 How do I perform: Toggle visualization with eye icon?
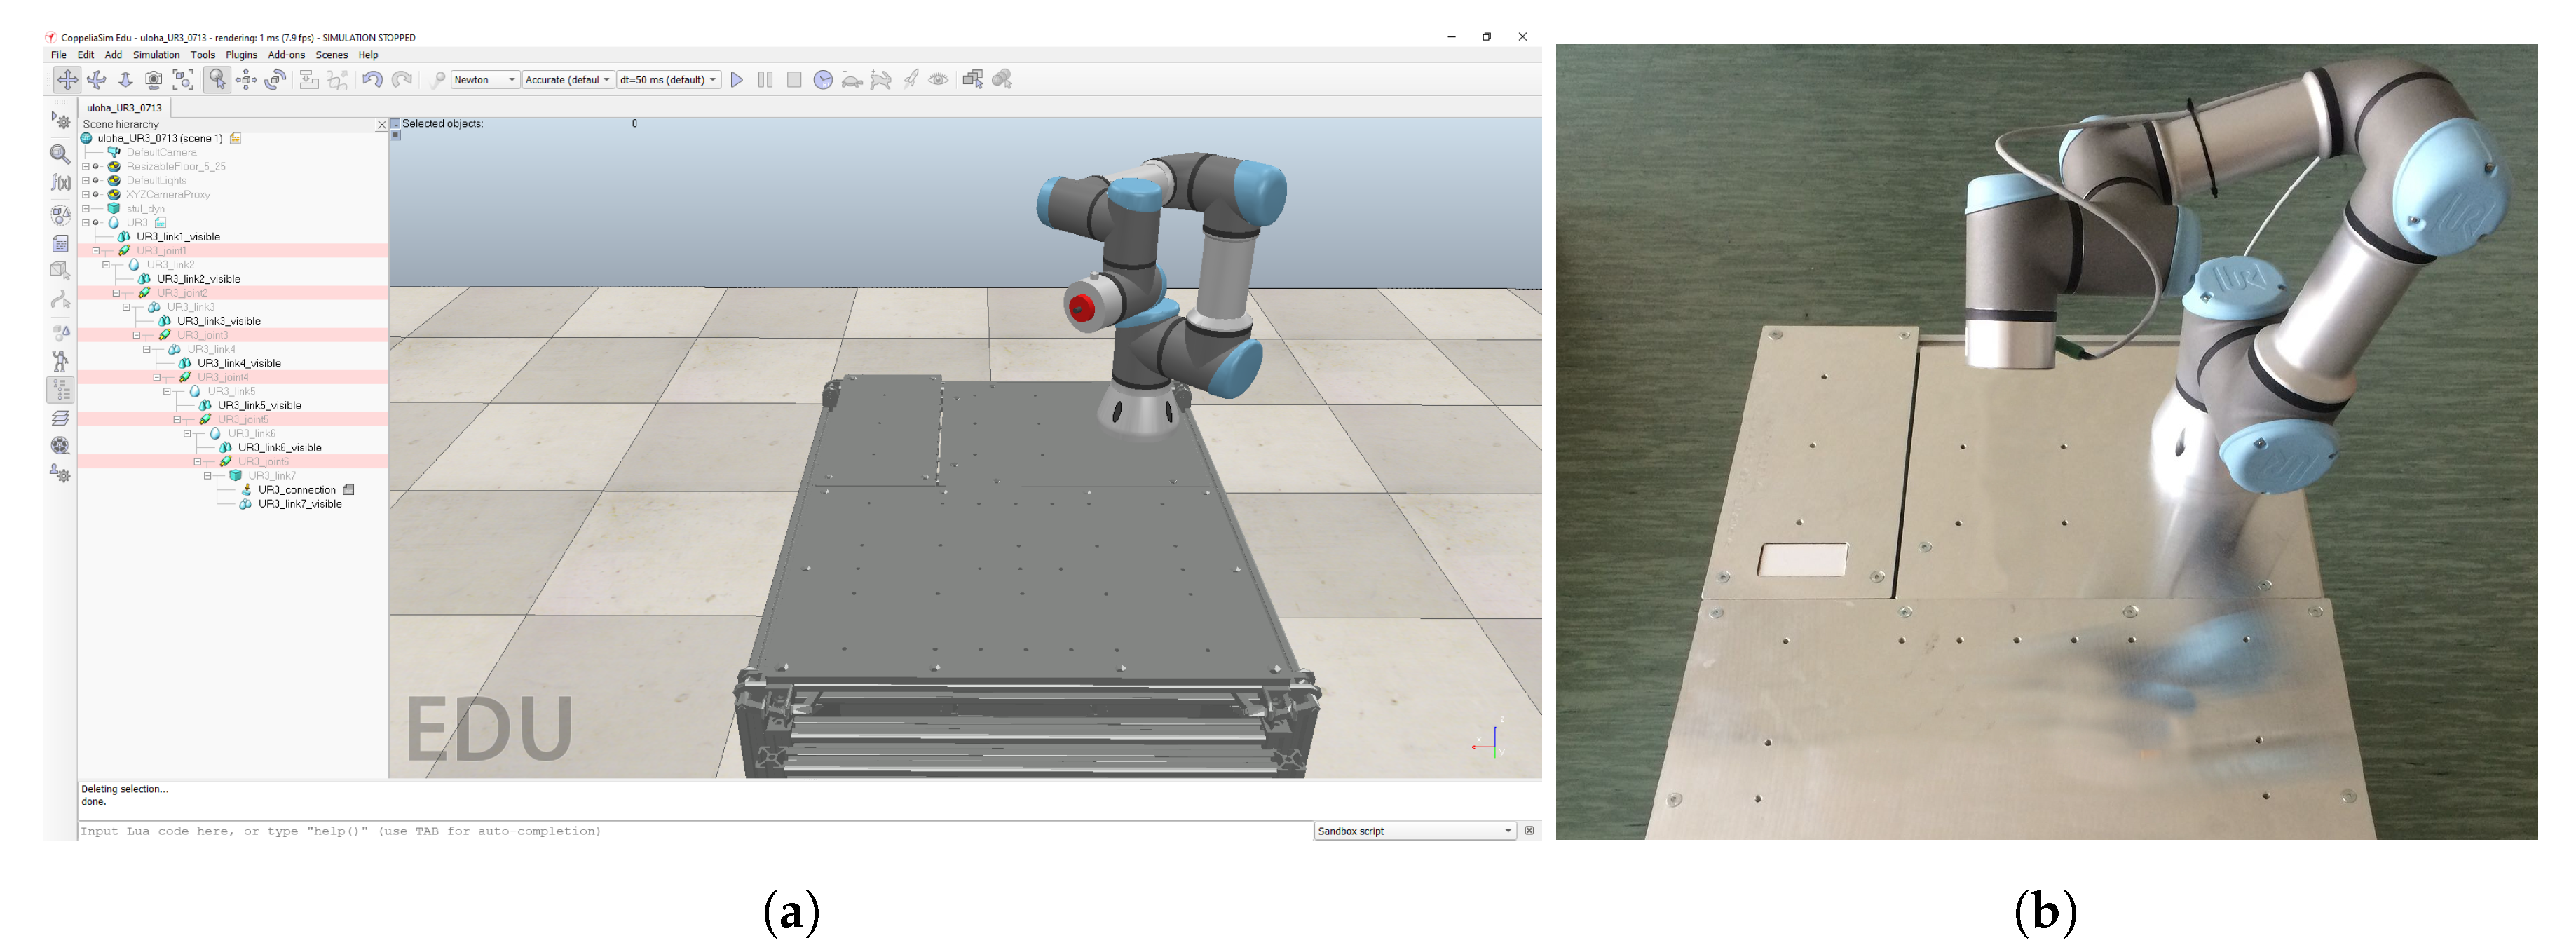[938, 80]
